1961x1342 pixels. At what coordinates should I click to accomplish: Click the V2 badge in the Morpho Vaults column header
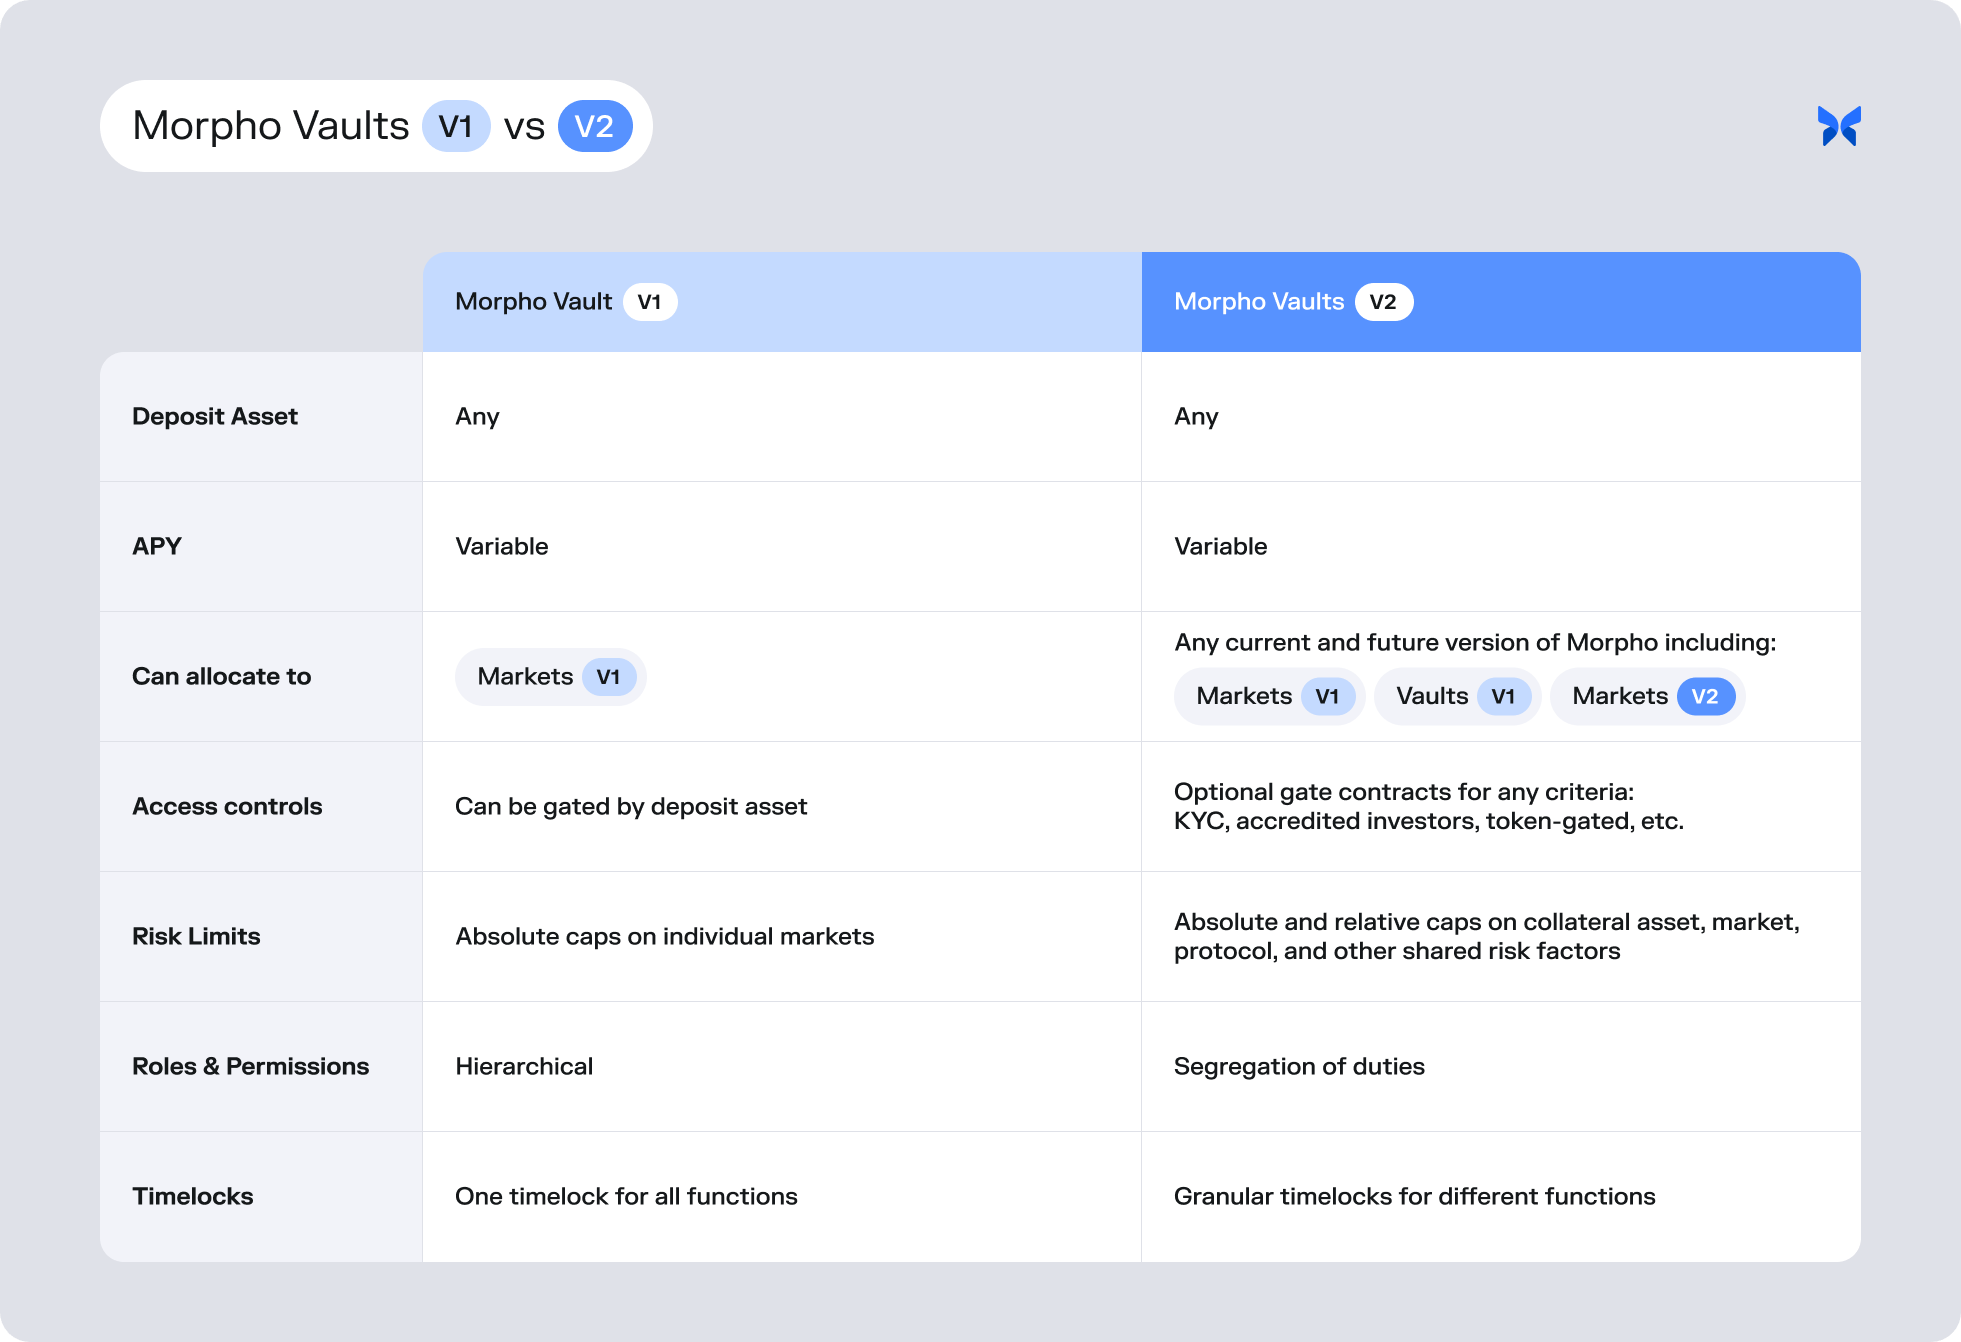[x=1383, y=302]
